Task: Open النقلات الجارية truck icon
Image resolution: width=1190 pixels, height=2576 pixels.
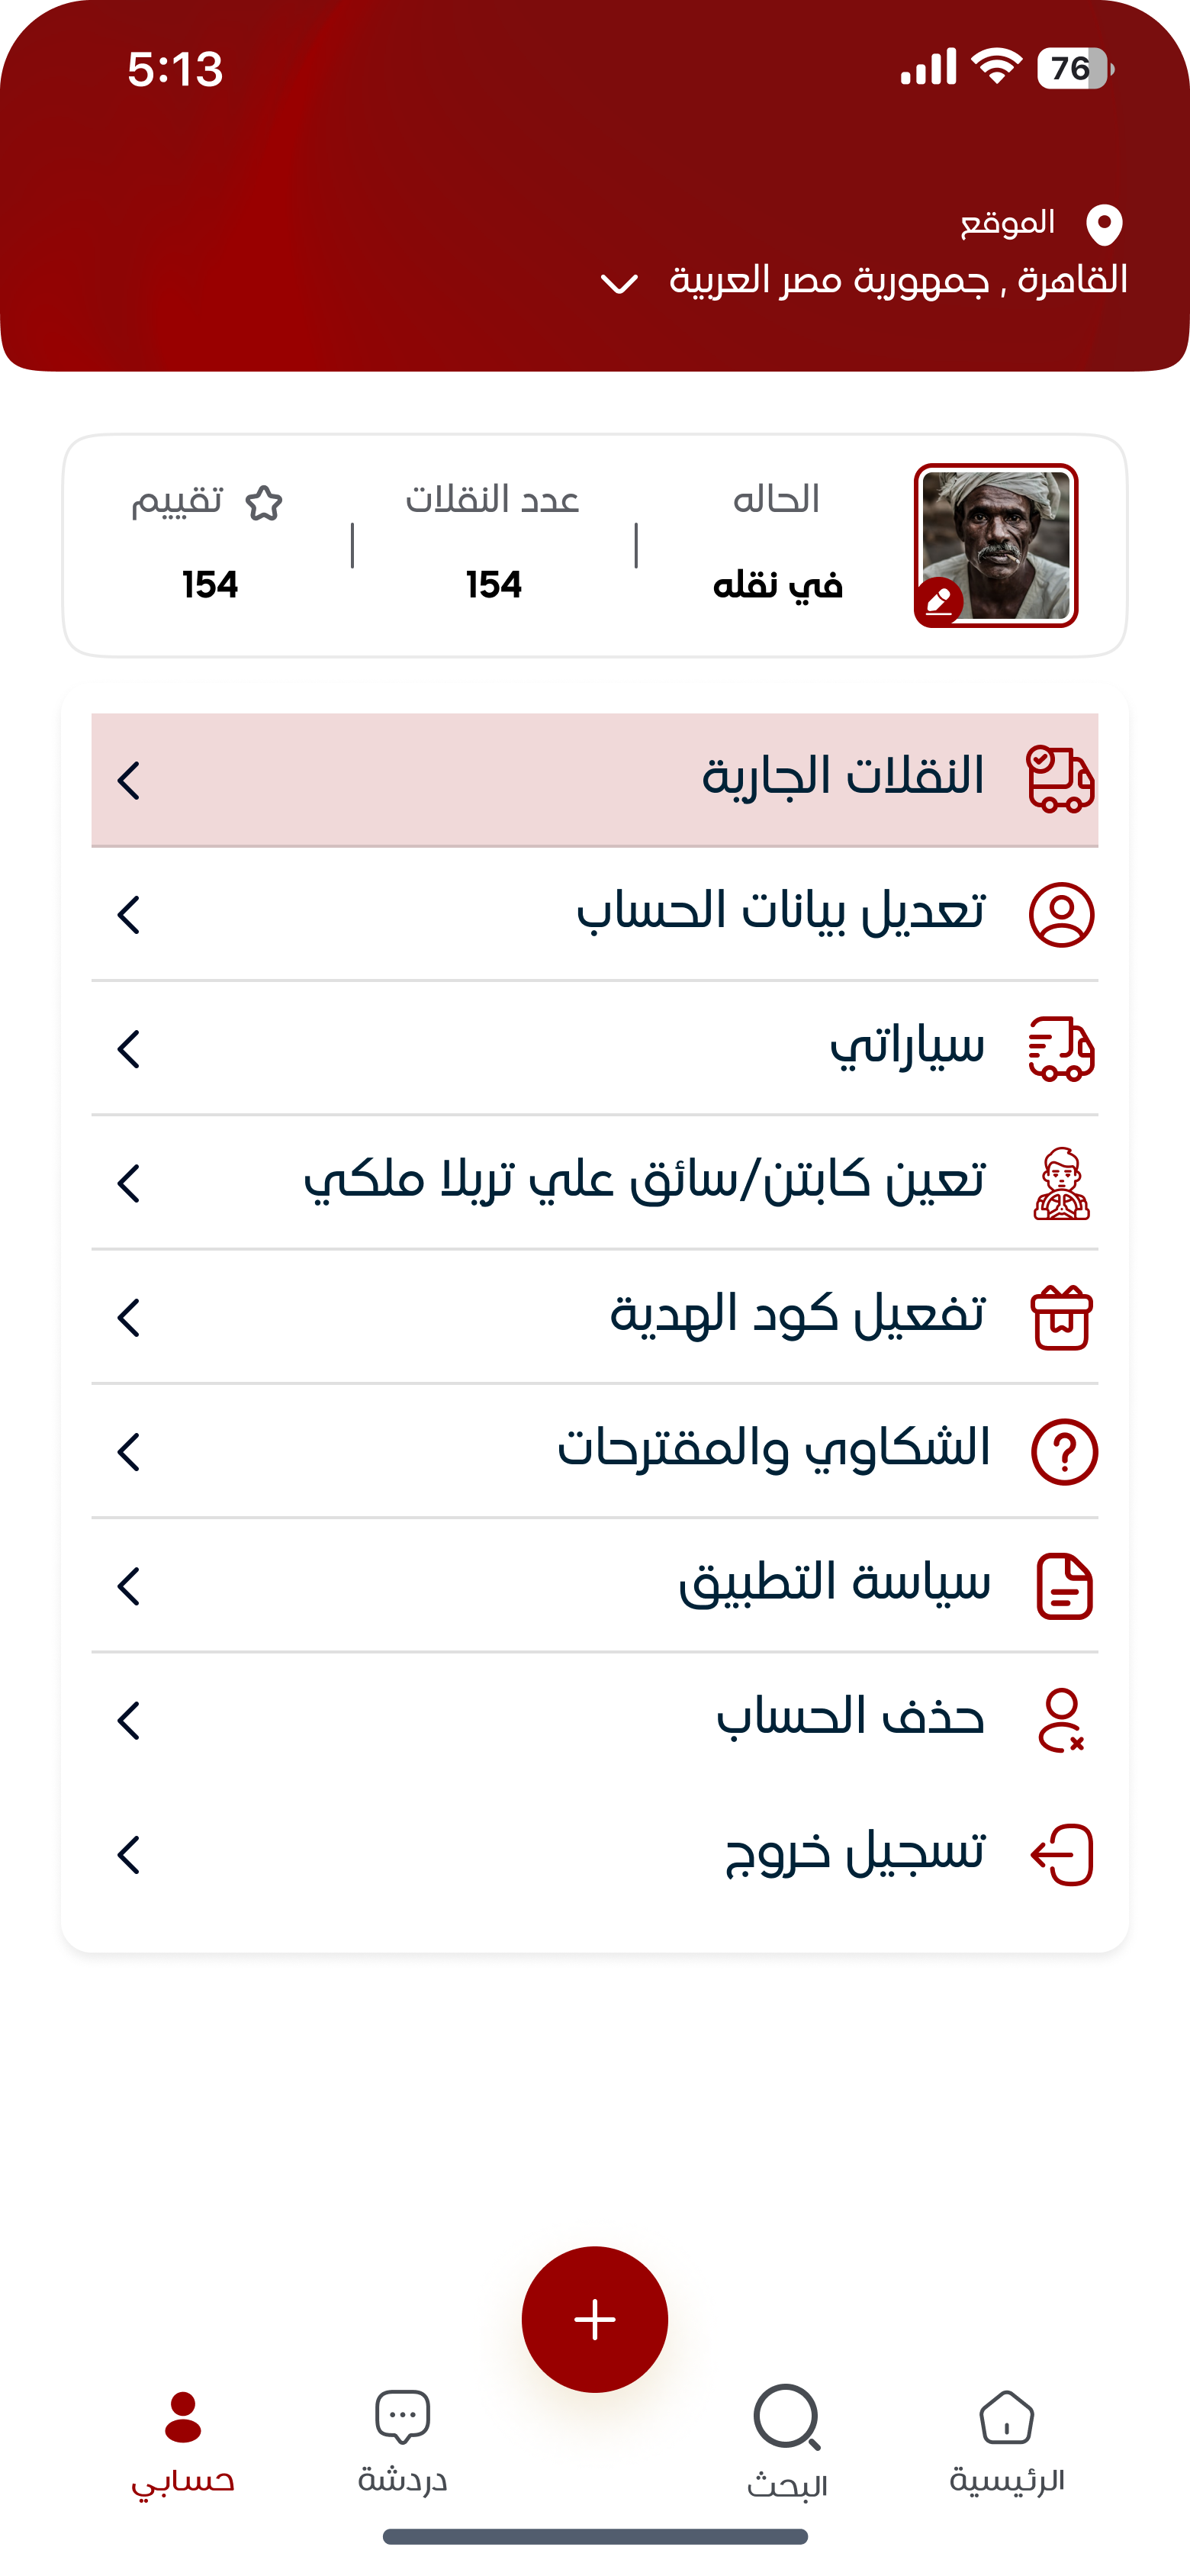Action: (x=1060, y=779)
